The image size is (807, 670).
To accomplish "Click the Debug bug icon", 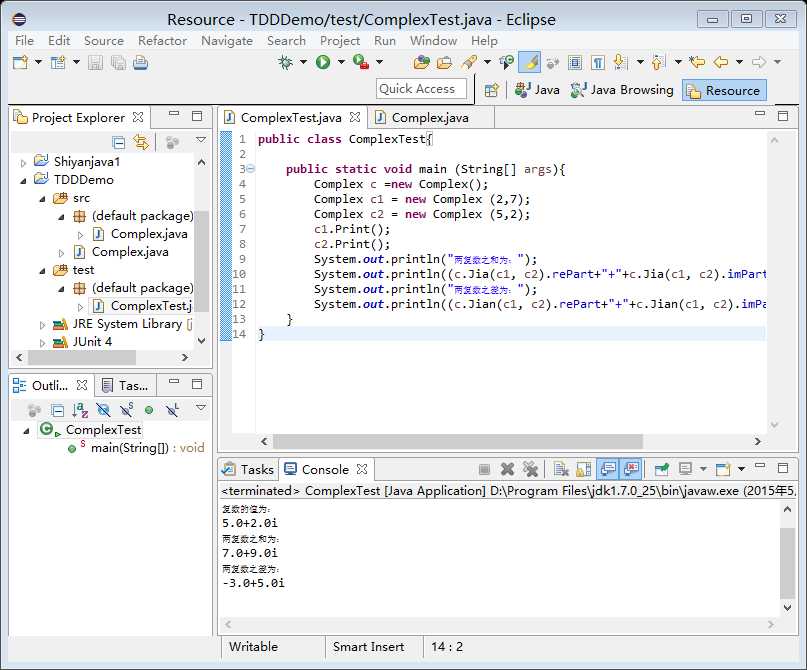I will point(285,62).
